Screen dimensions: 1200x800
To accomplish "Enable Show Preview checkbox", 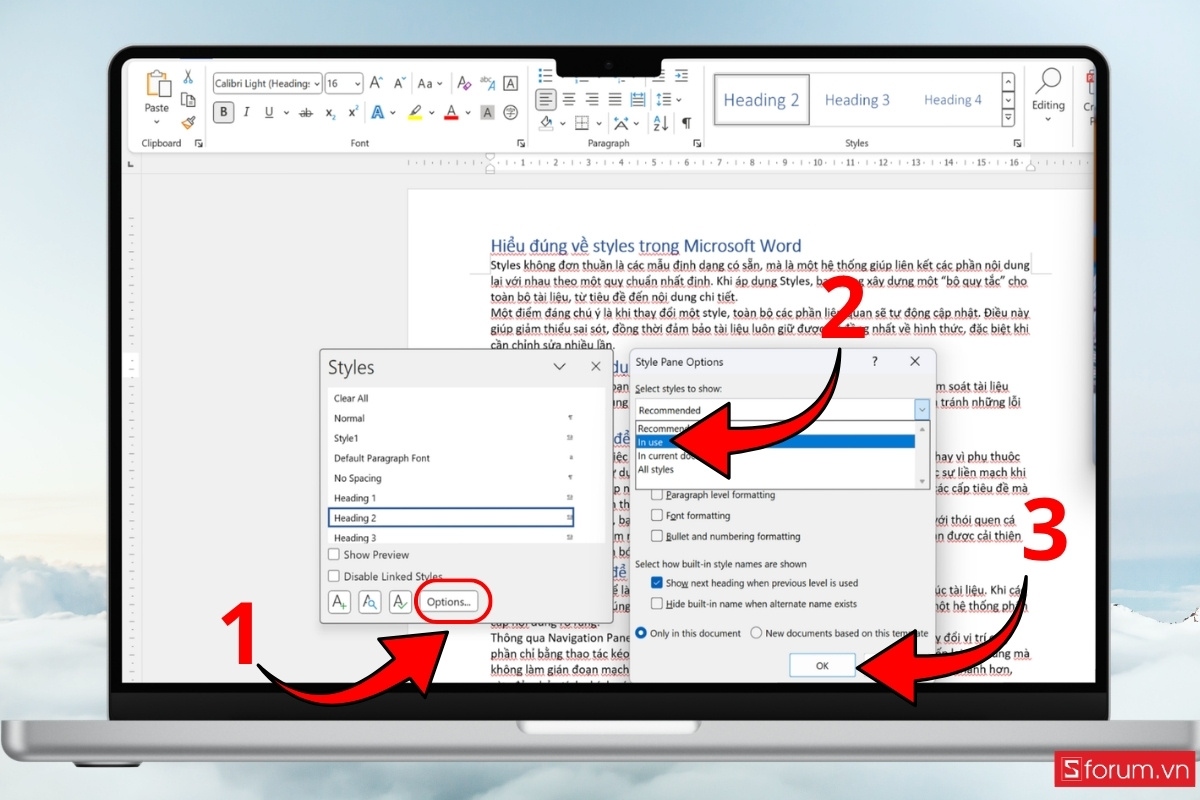I will pyautogui.click(x=334, y=554).
